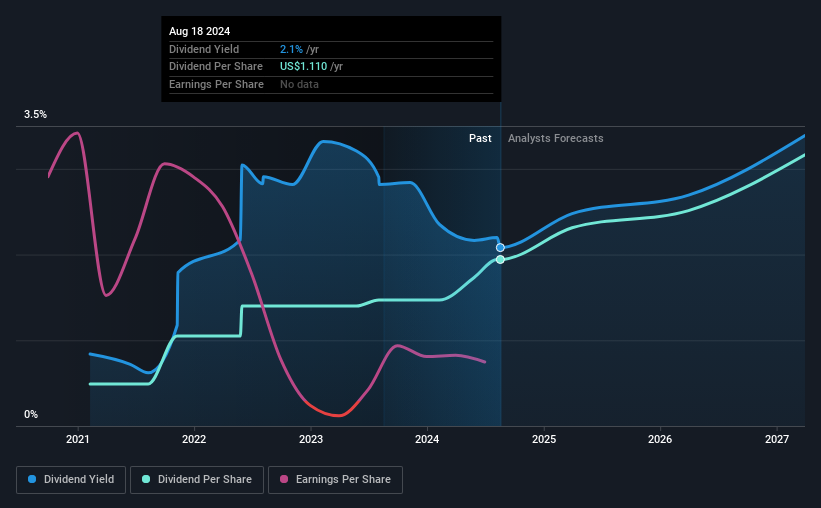The image size is (821, 508).
Task: Click the Aug 18 2024 tooltip date
Action: coord(199,31)
